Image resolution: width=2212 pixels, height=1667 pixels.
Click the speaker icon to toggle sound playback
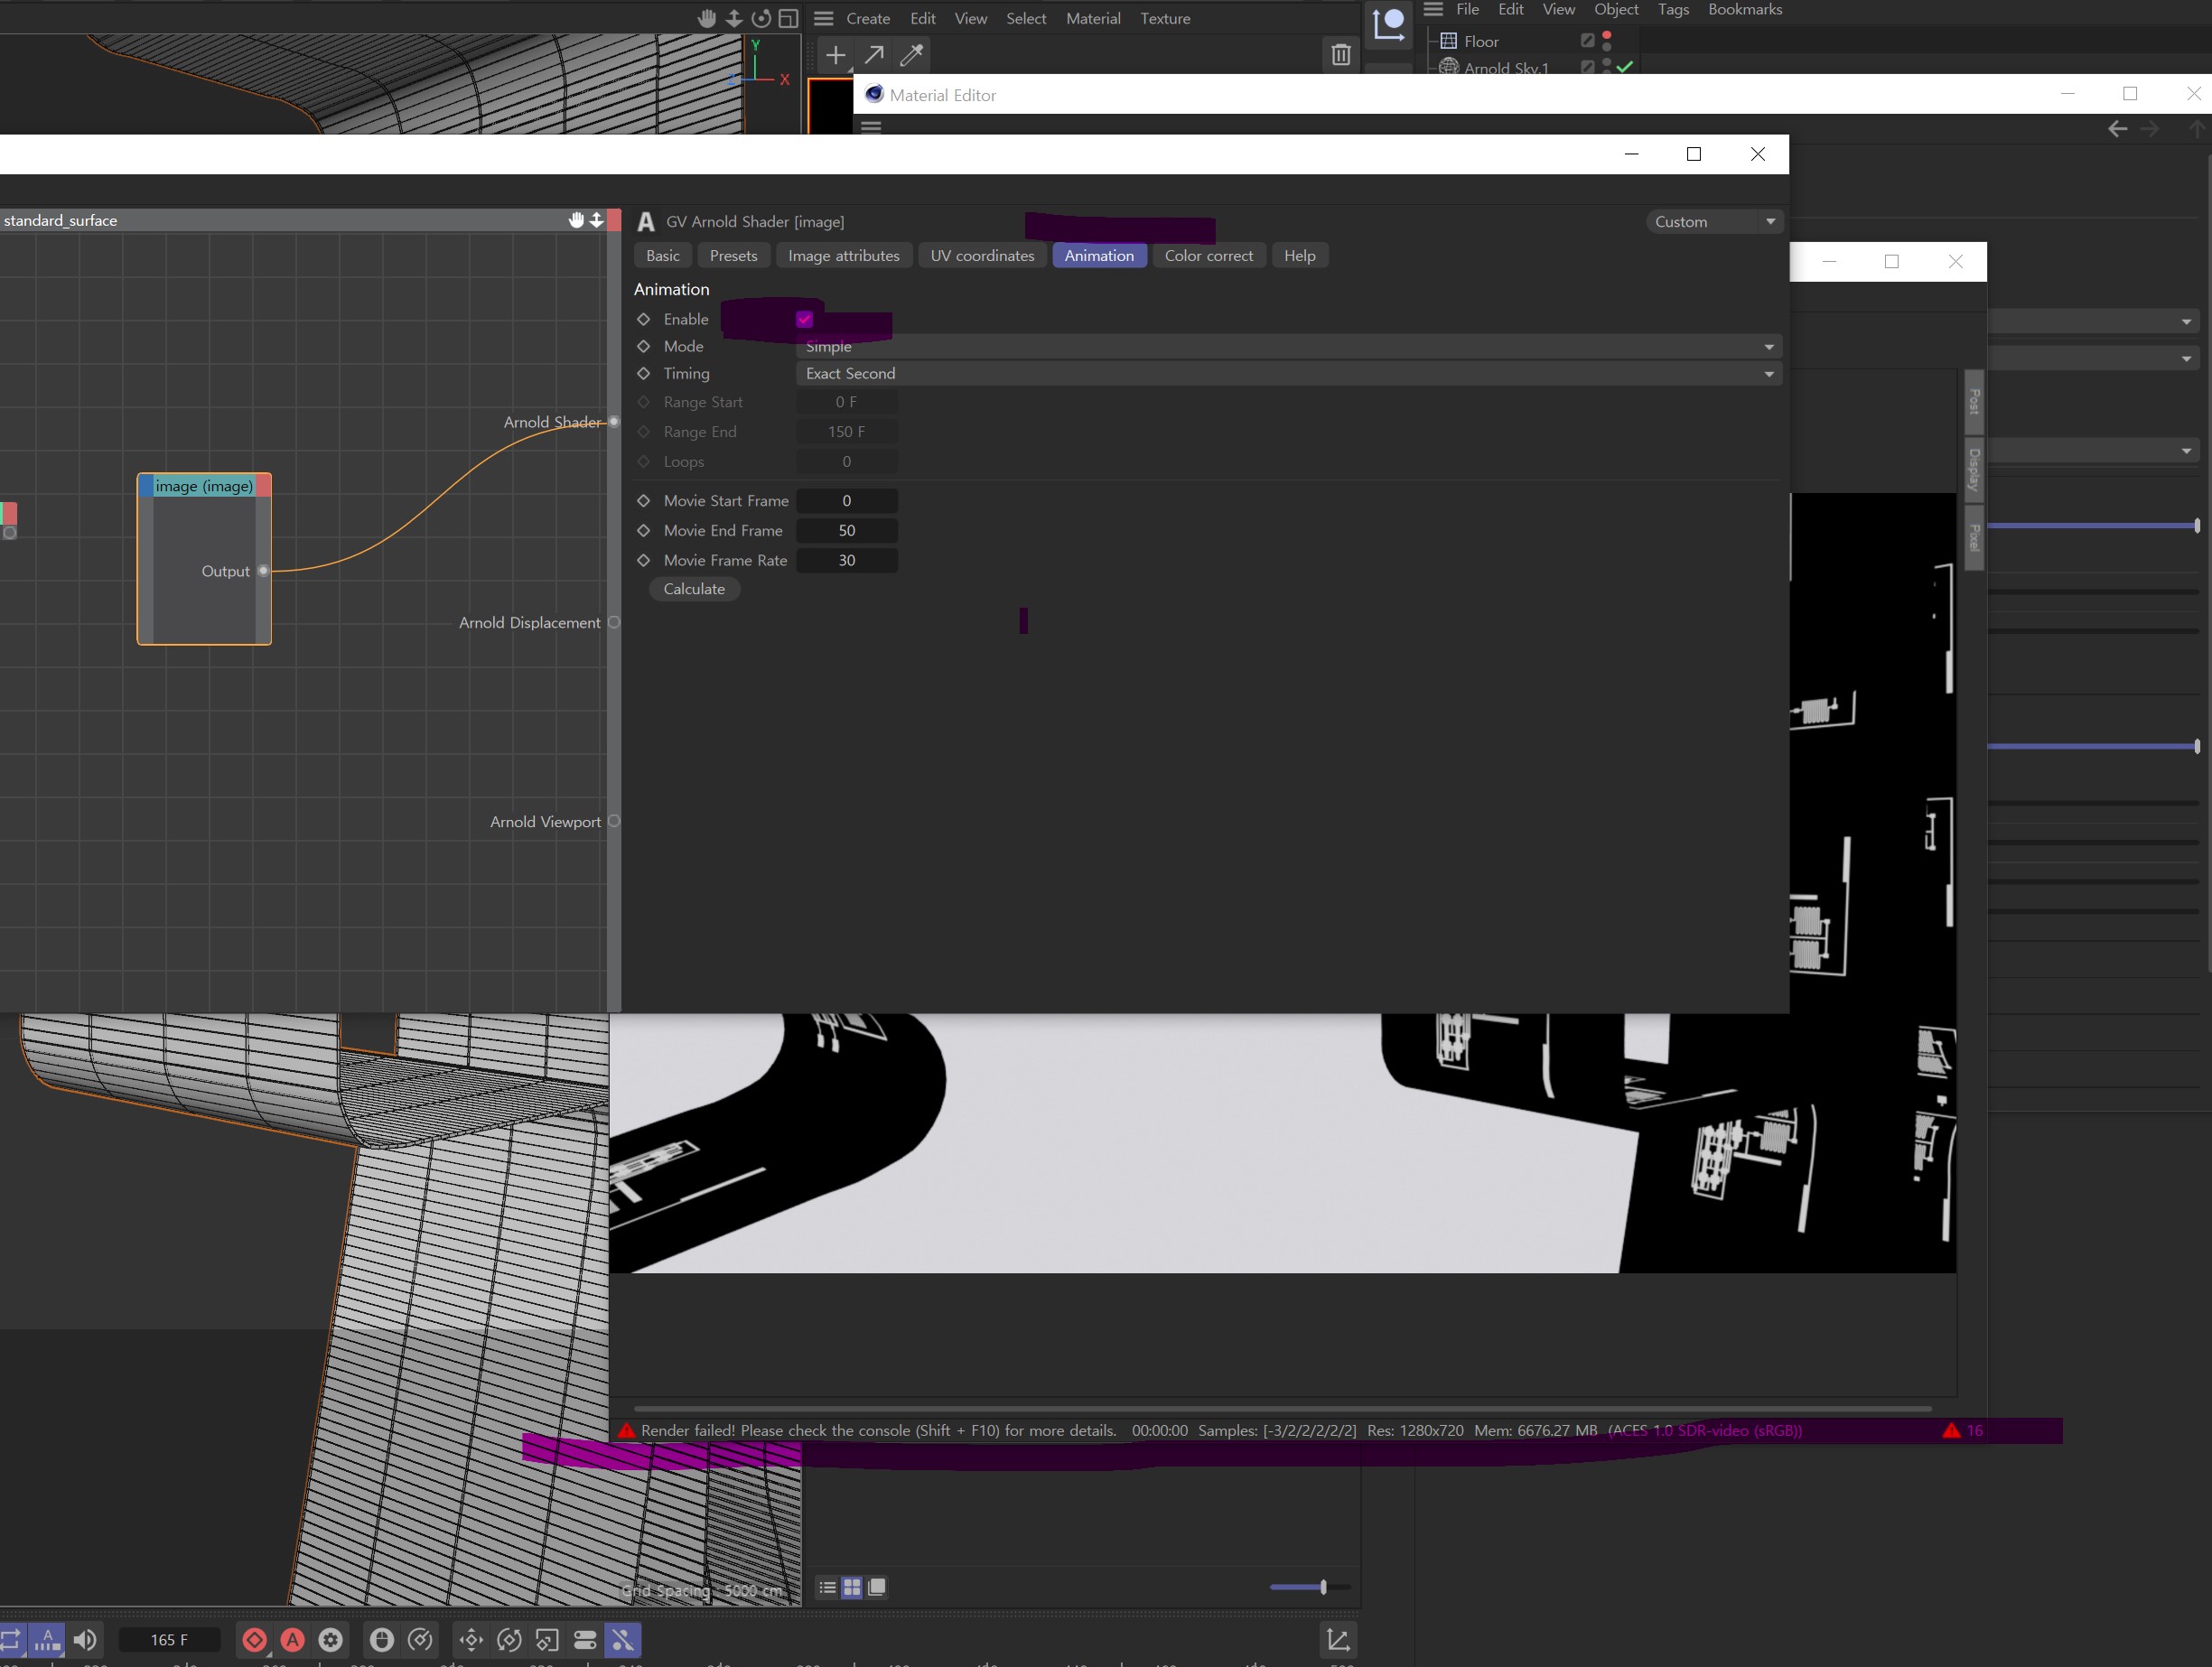pyautogui.click(x=85, y=1640)
